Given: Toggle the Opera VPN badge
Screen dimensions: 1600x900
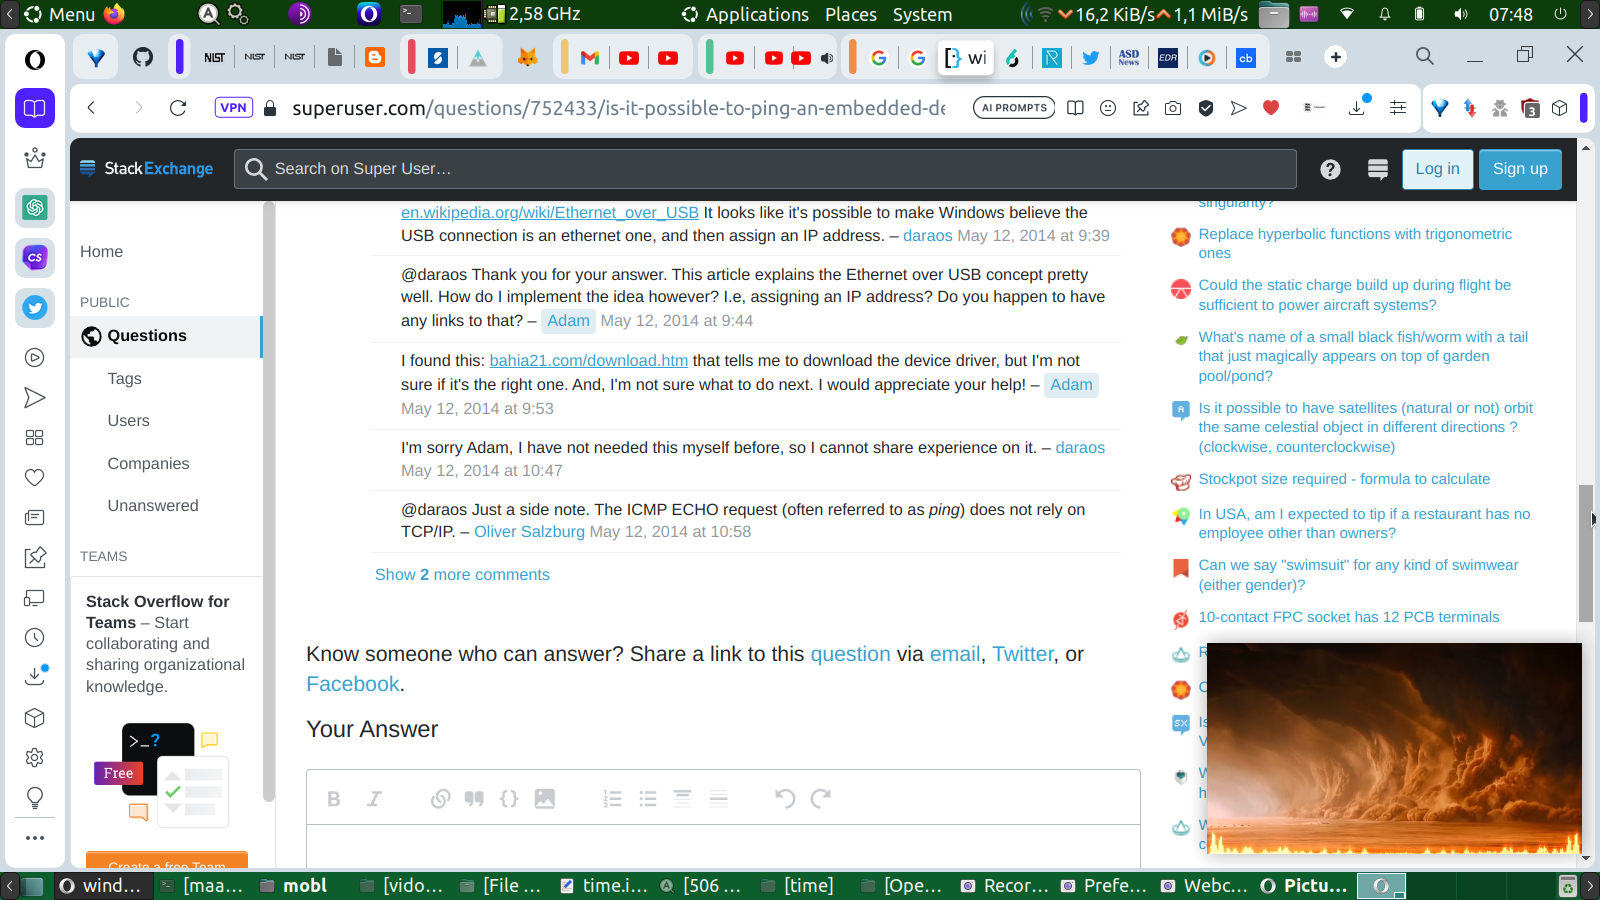Looking at the screenshot, I should (234, 108).
